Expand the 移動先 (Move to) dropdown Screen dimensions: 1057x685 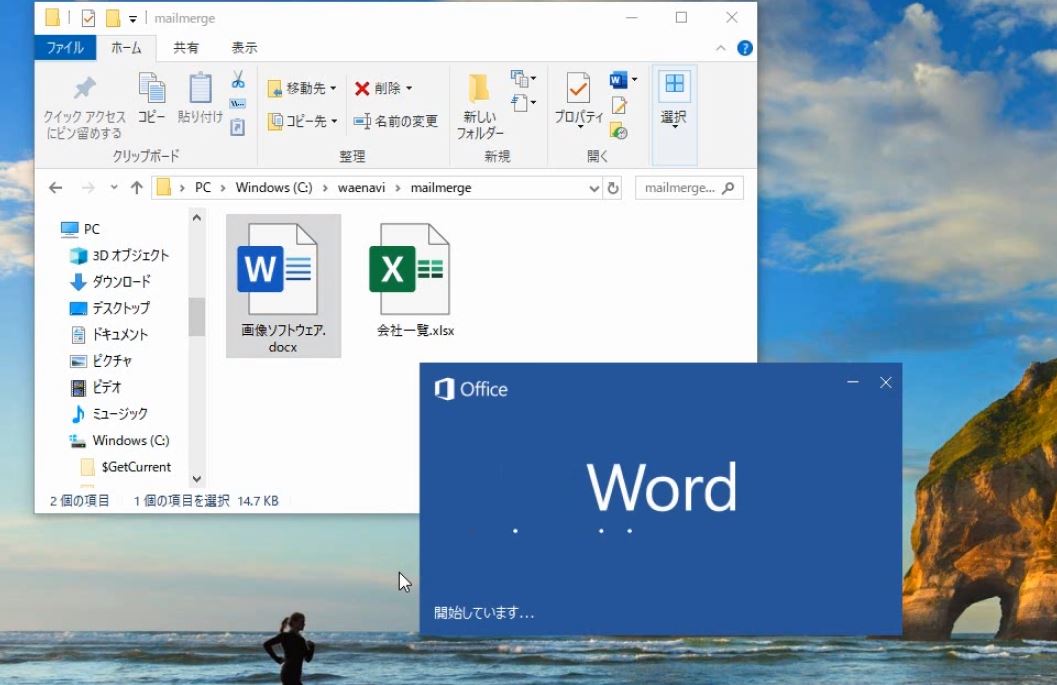pyautogui.click(x=334, y=88)
